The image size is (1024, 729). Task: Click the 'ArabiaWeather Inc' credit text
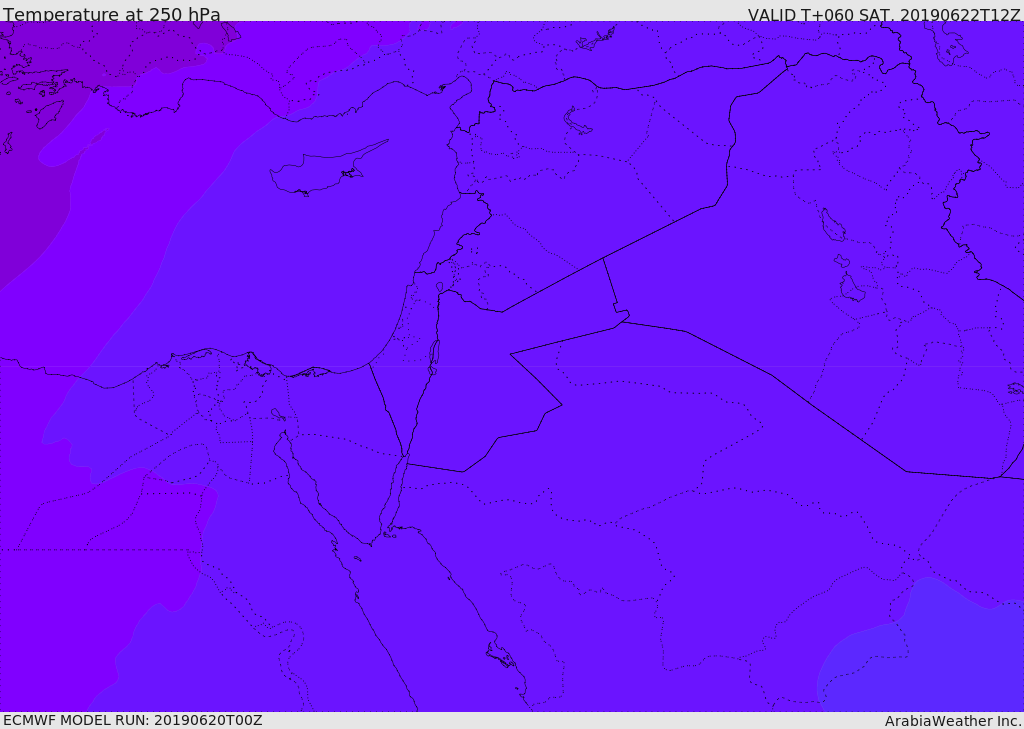point(952,721)
